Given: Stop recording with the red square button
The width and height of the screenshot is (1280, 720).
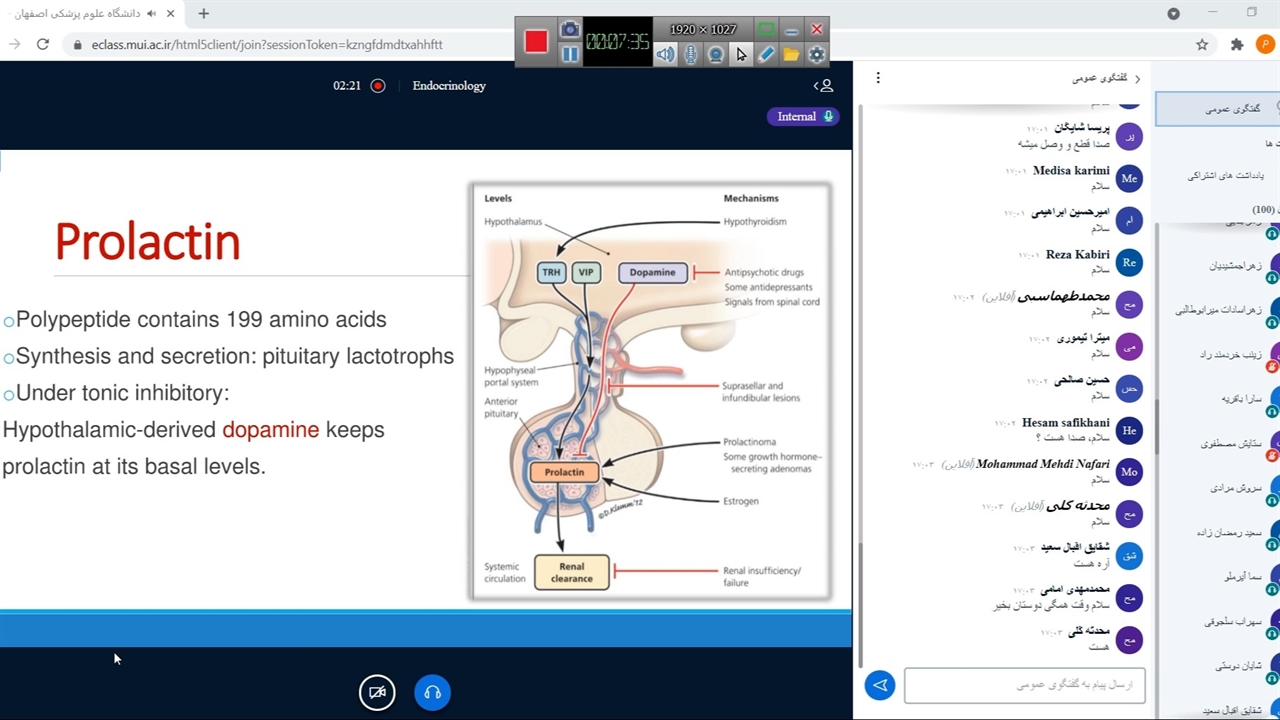Looking at the screenshot, I should 536,41.
